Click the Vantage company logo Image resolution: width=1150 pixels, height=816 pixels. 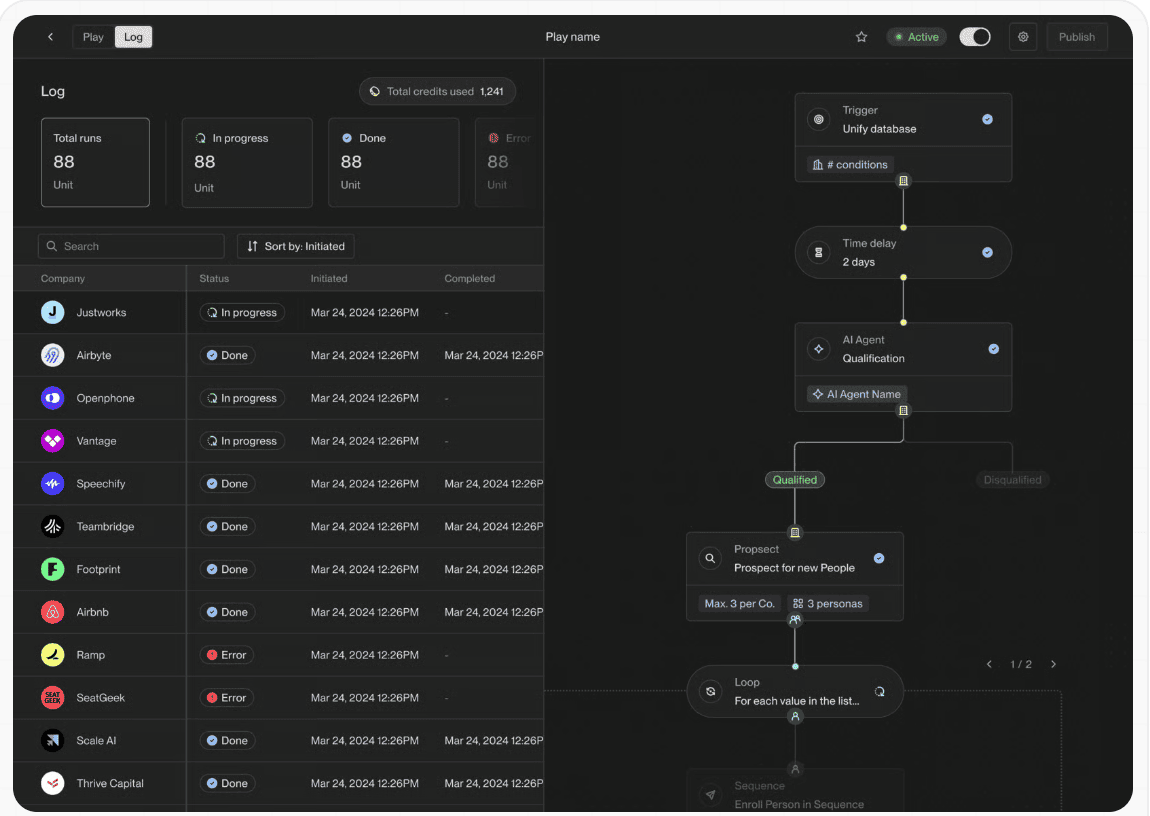(53, 441)
